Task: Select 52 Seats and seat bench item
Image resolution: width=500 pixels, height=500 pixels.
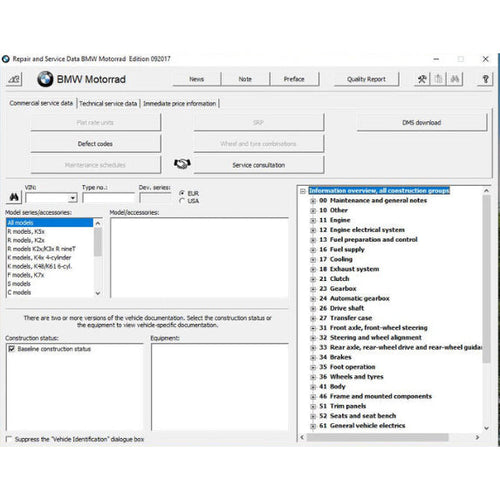Action: [358, 416]
